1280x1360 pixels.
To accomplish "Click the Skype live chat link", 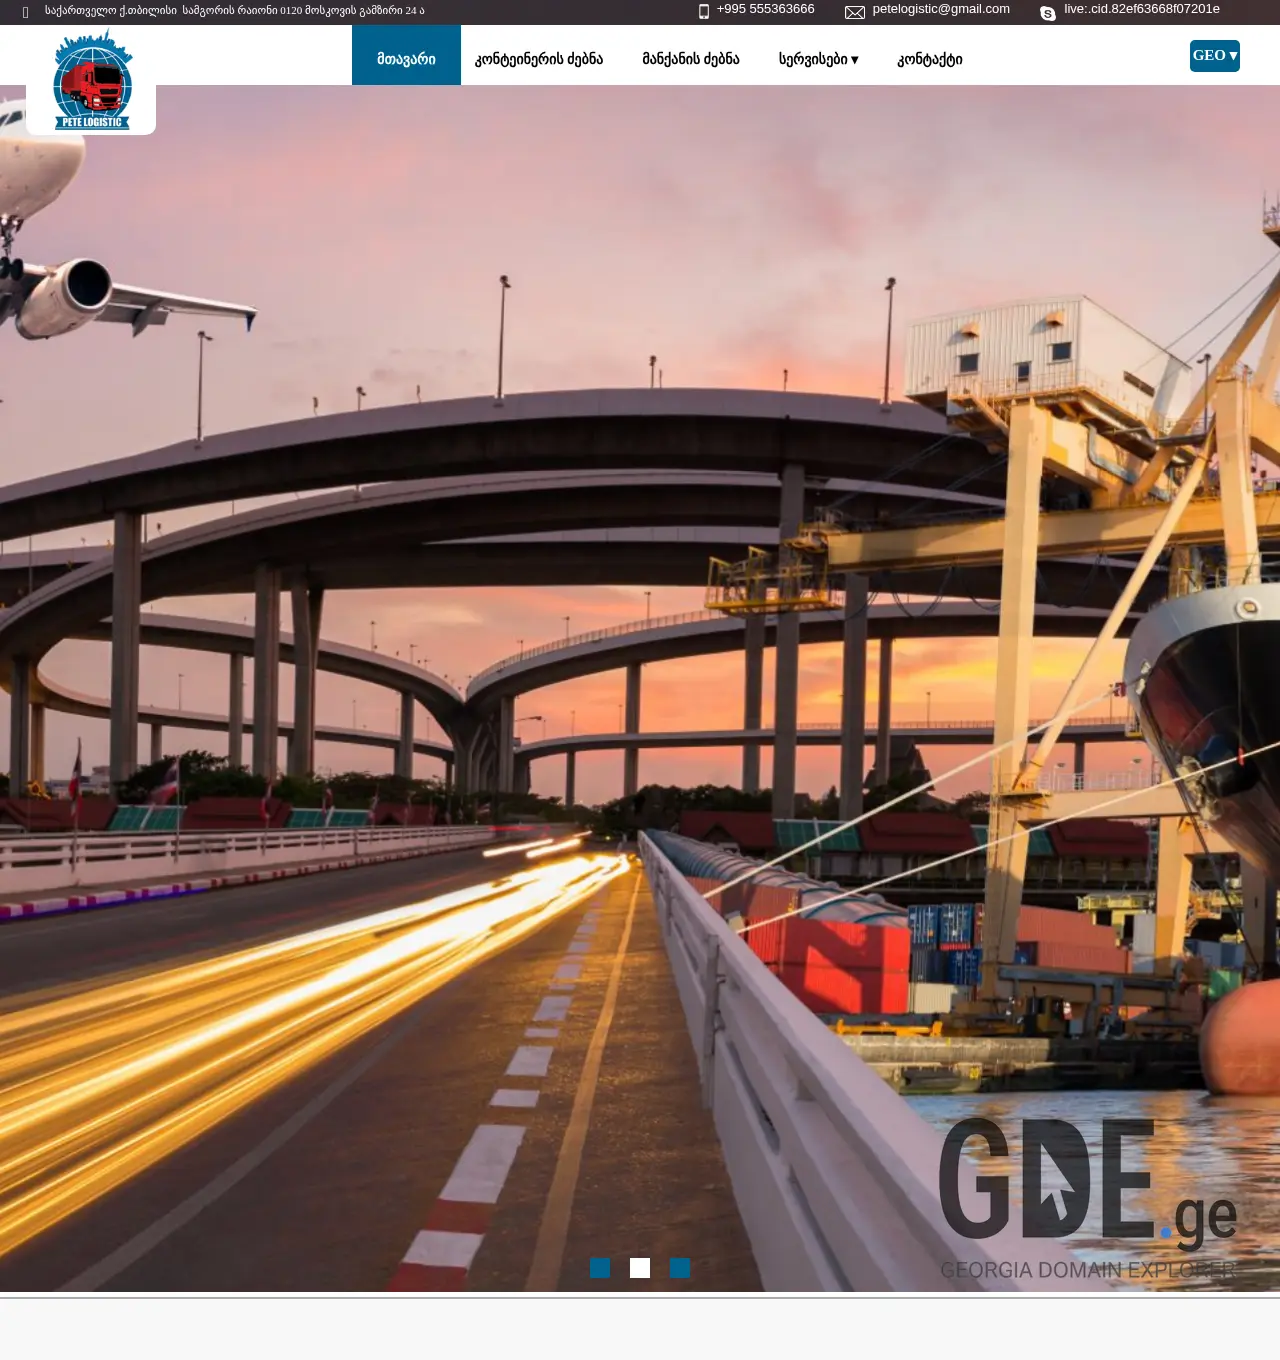I will pos(1141,9).
